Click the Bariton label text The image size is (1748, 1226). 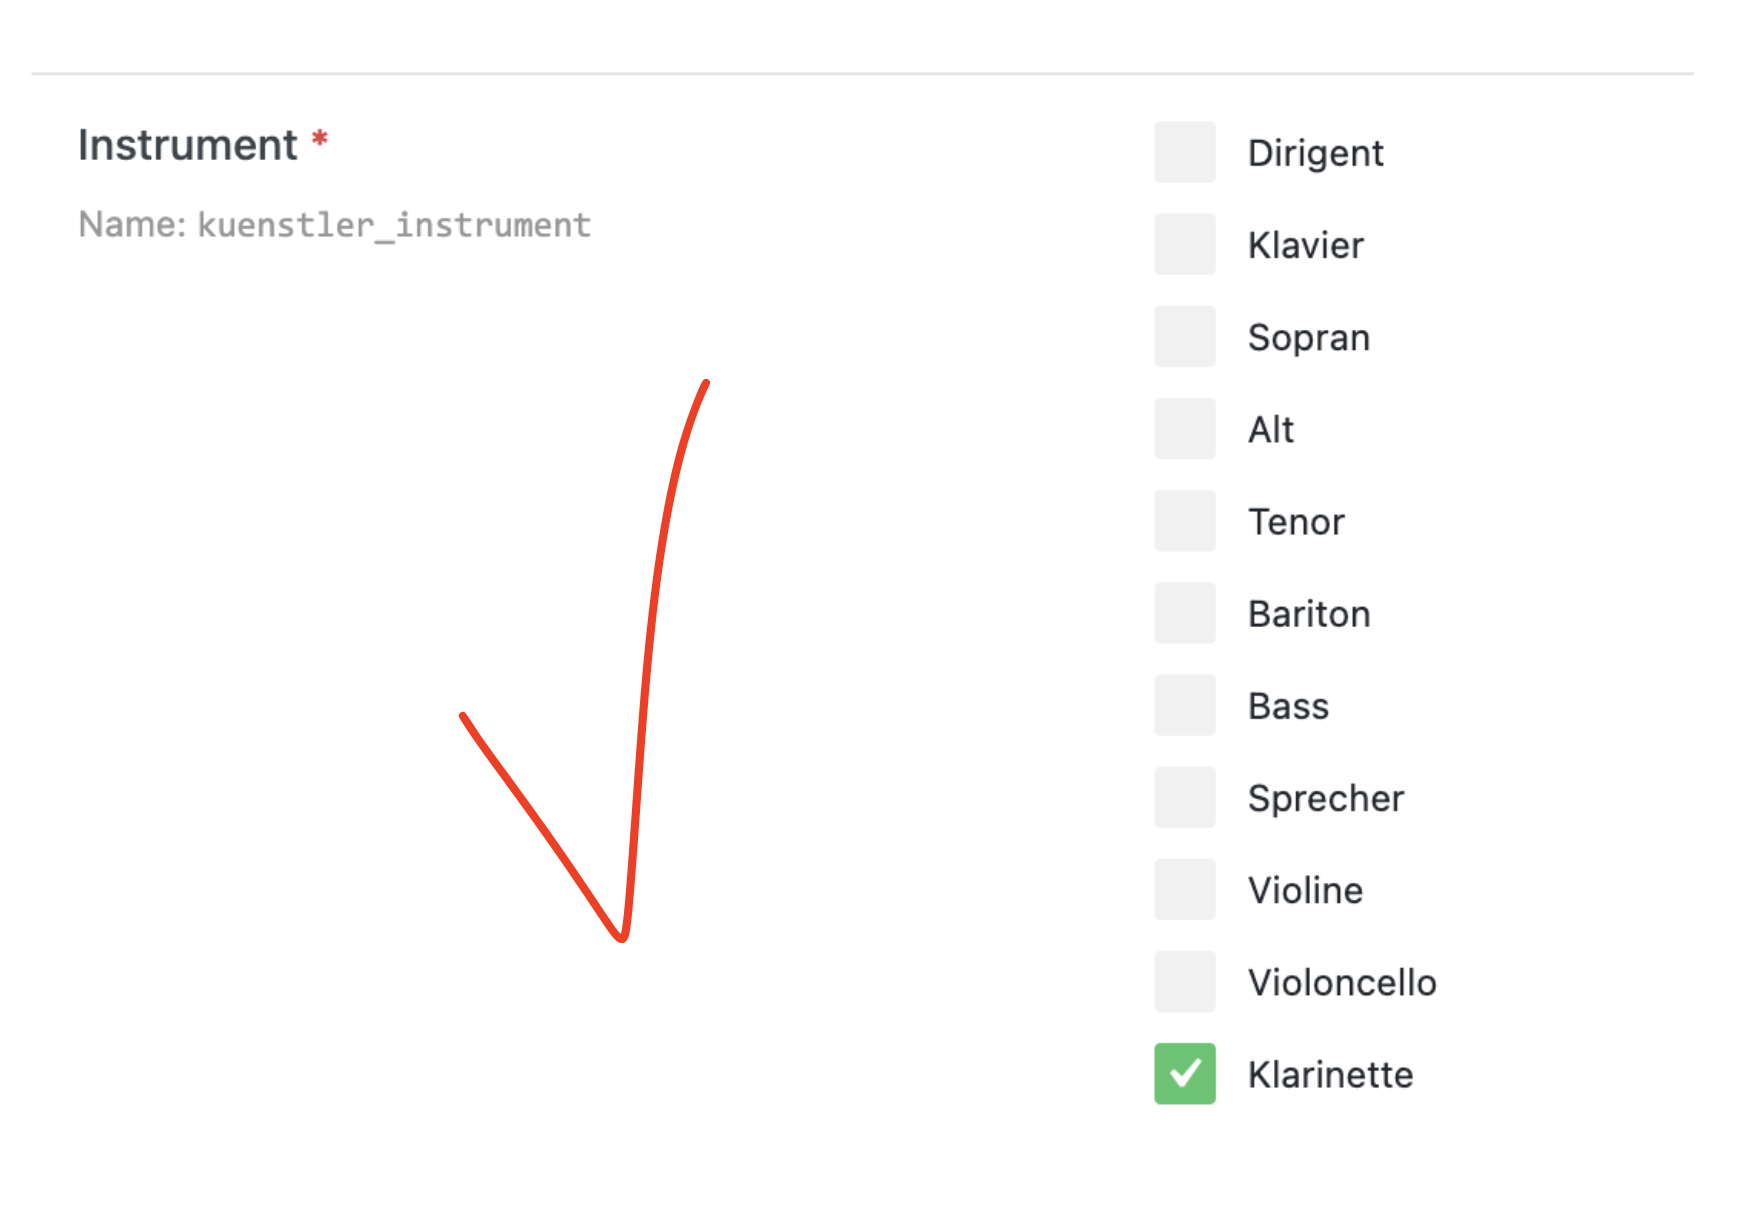1309,614
